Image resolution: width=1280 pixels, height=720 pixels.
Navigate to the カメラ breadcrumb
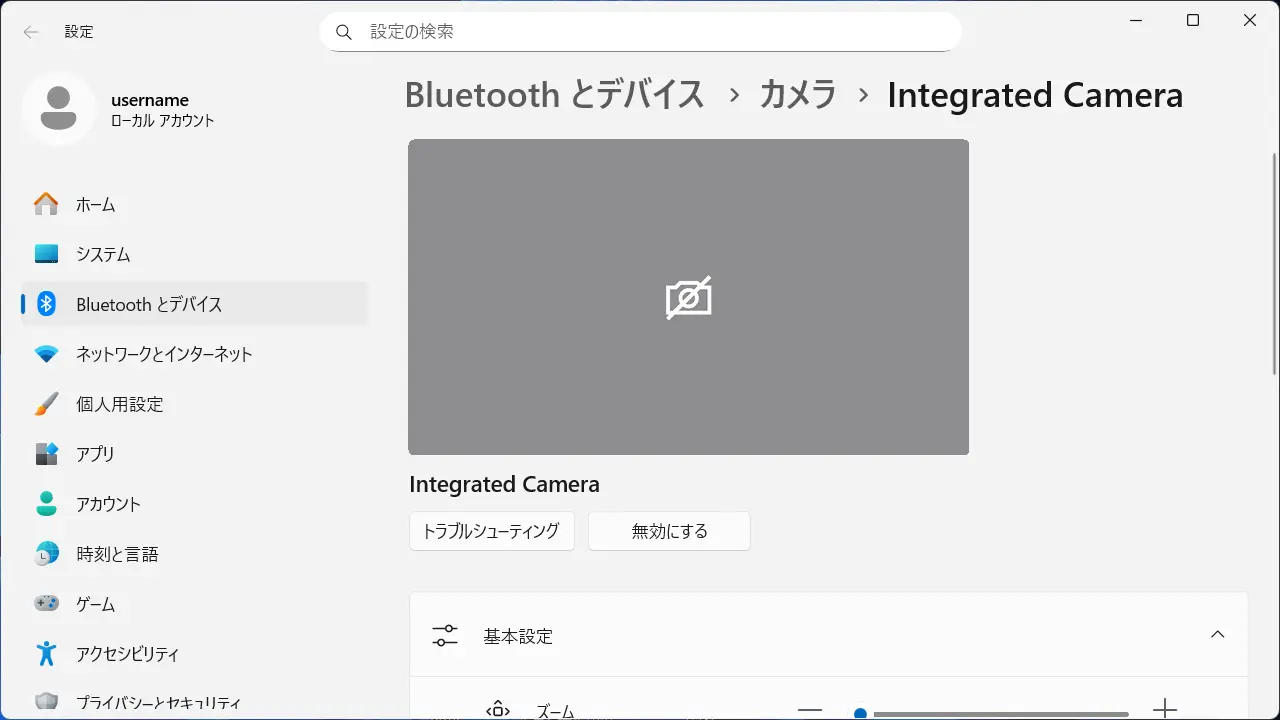pos(797,95)
